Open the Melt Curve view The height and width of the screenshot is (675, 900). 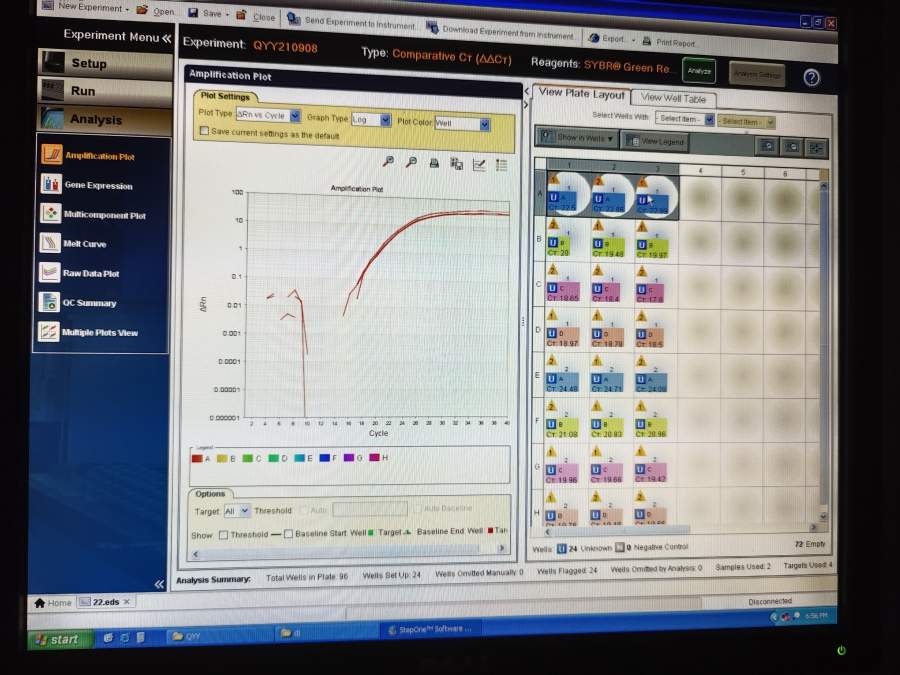coord(85,244)
